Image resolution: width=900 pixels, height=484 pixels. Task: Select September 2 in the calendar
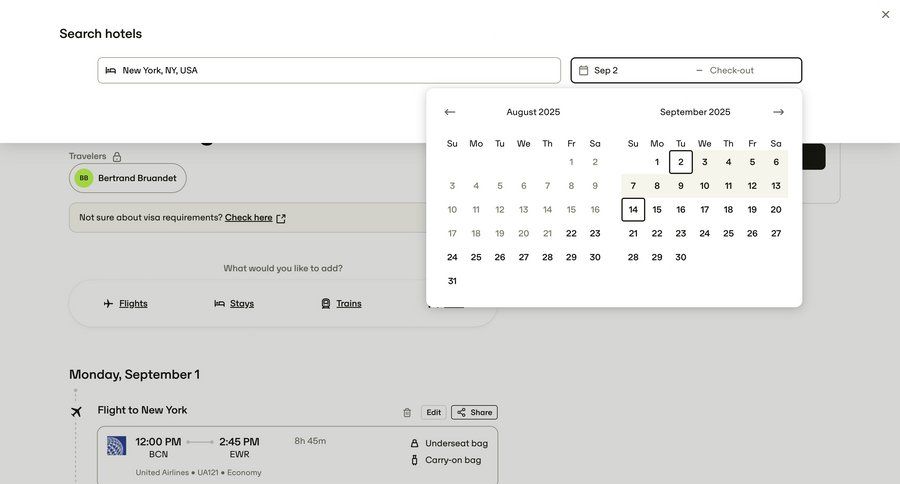(681, 162)
